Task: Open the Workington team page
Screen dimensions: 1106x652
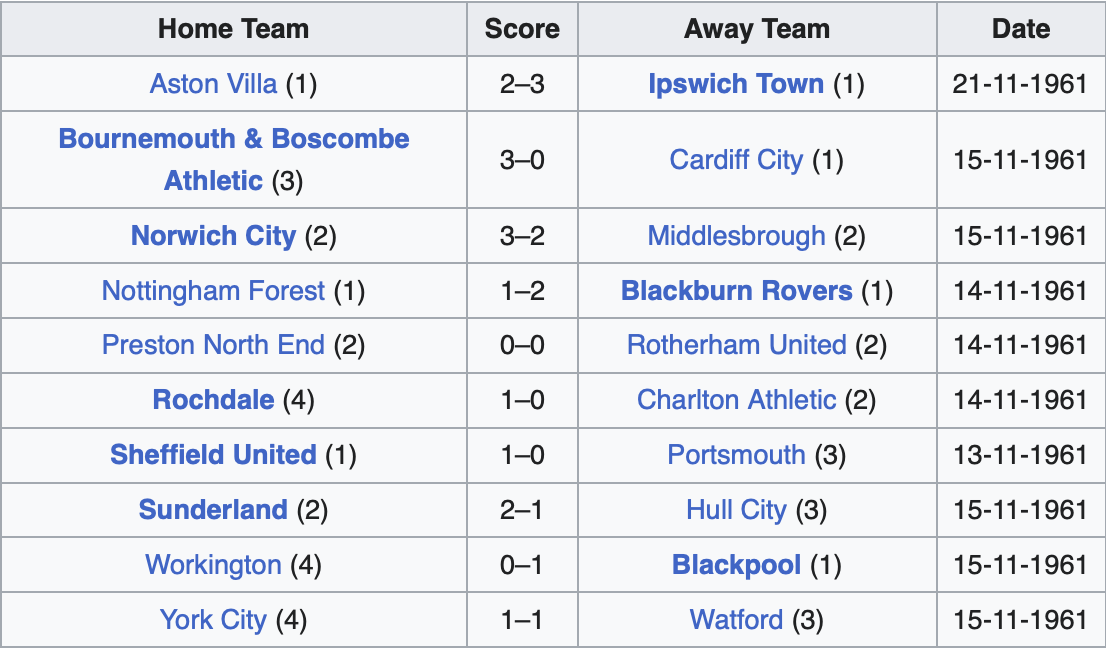Action: click(x=213, y=565)
